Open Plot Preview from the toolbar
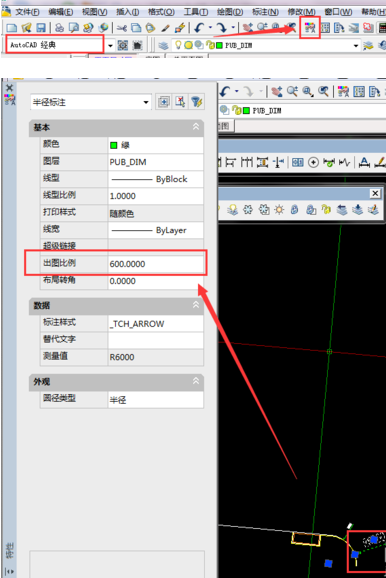Image resolution: width=386 pixels, height=578 pixels. click(74, 28)
